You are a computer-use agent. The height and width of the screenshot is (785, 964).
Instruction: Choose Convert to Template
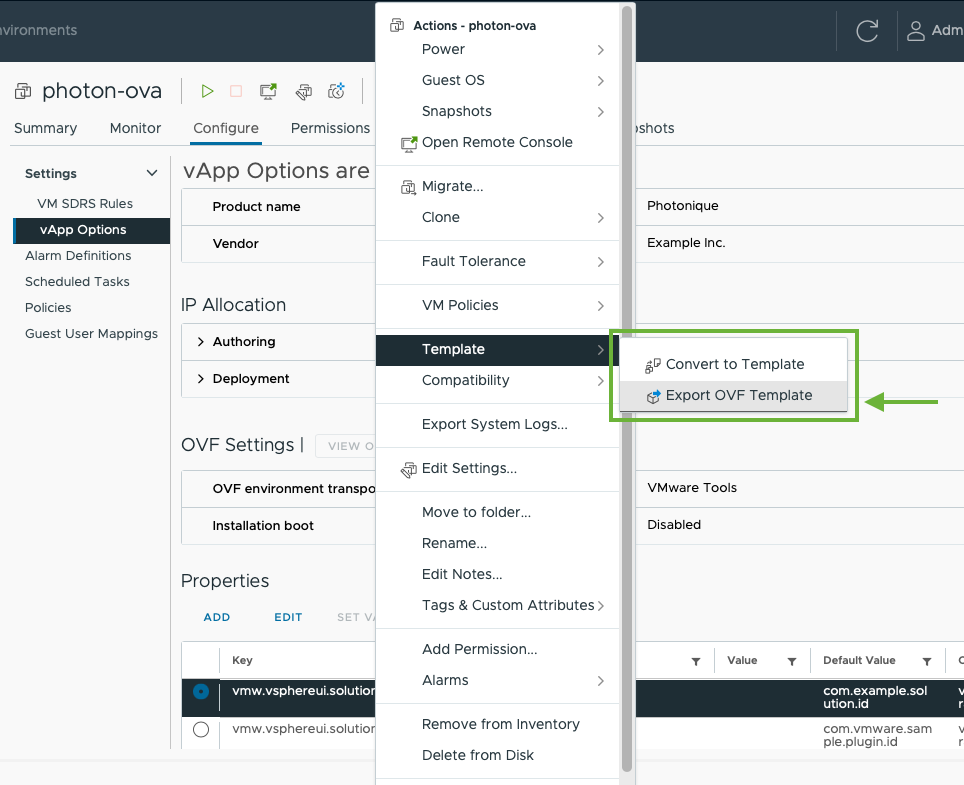point(733,364)
